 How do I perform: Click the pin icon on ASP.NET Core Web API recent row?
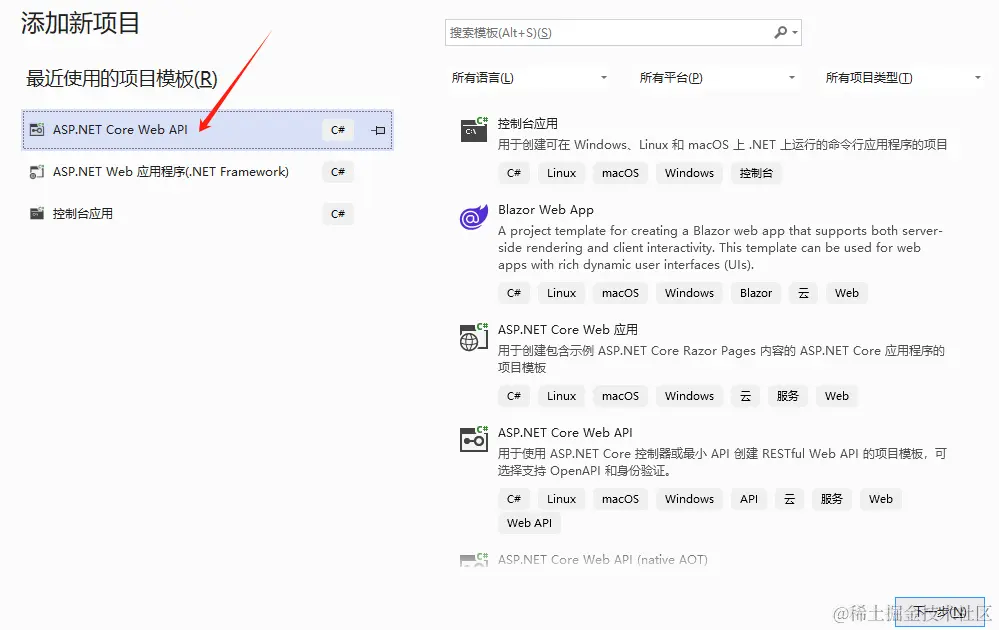point(378,130)
